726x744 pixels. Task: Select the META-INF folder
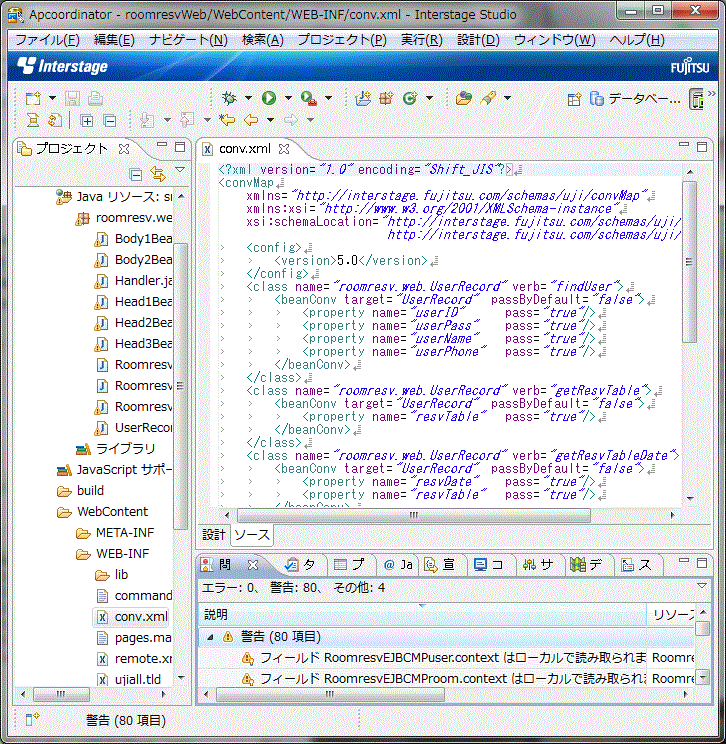coord(115,533)
